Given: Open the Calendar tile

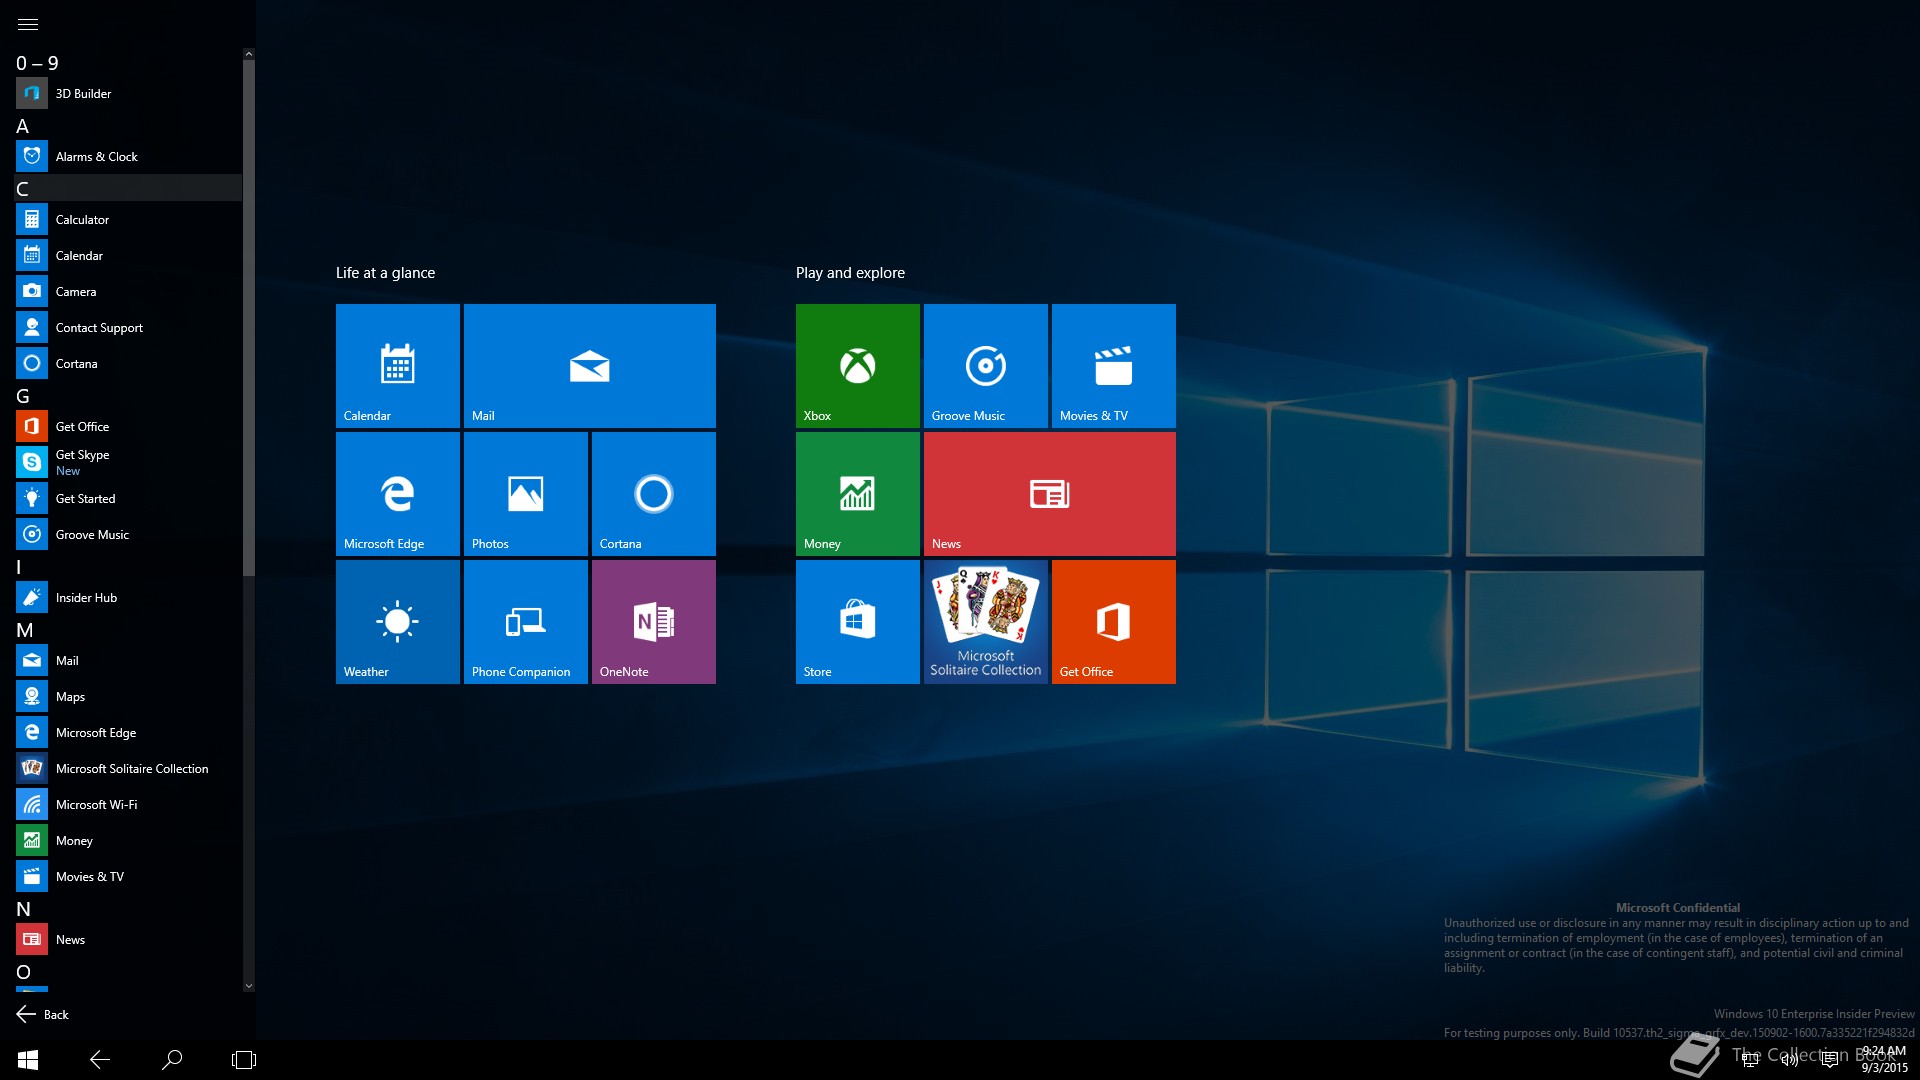Looking at the screenshot, I should [398, 366].
